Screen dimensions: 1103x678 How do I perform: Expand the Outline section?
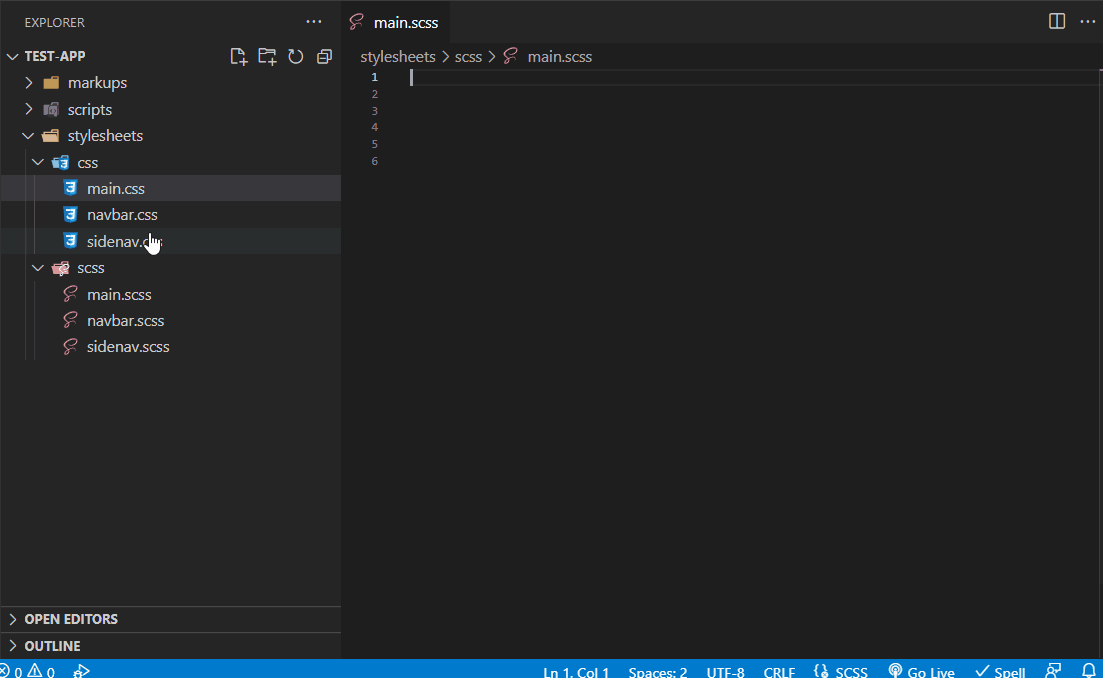170,646
